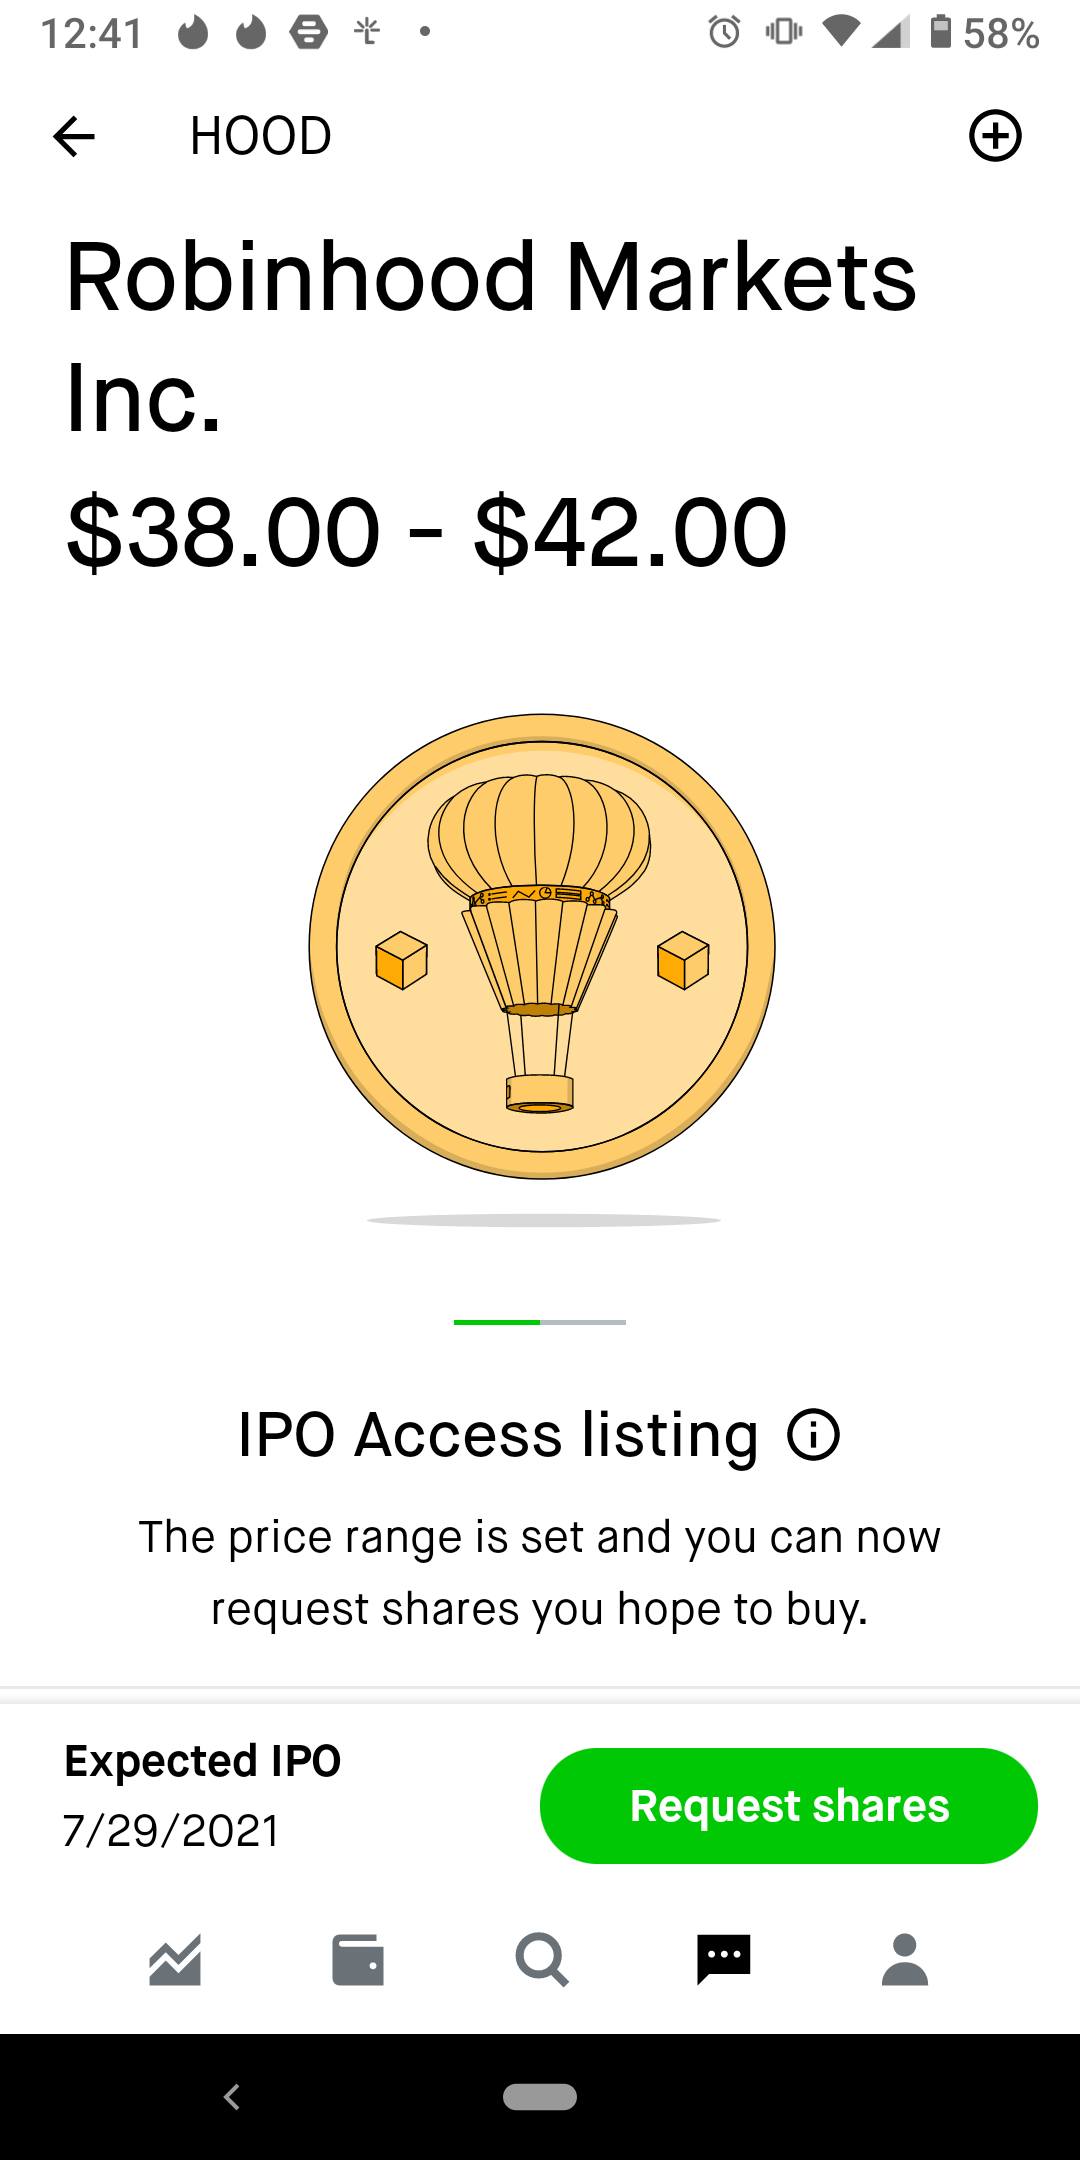Open IPO Access listing info icon
This screenshot has height=2160, width=1080.
click(813, 1435)
